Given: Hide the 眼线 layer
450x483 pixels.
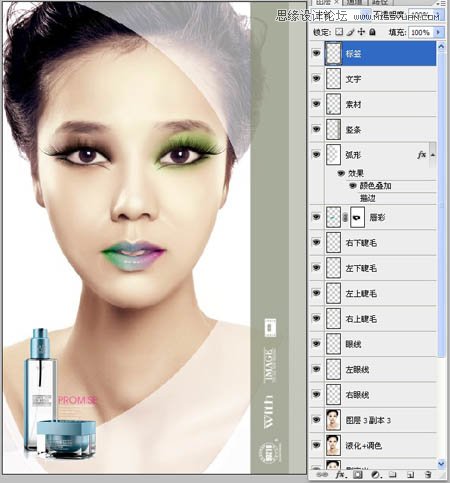Looking at the screenshot, I should pyautogui.click(x=316, y=344).
